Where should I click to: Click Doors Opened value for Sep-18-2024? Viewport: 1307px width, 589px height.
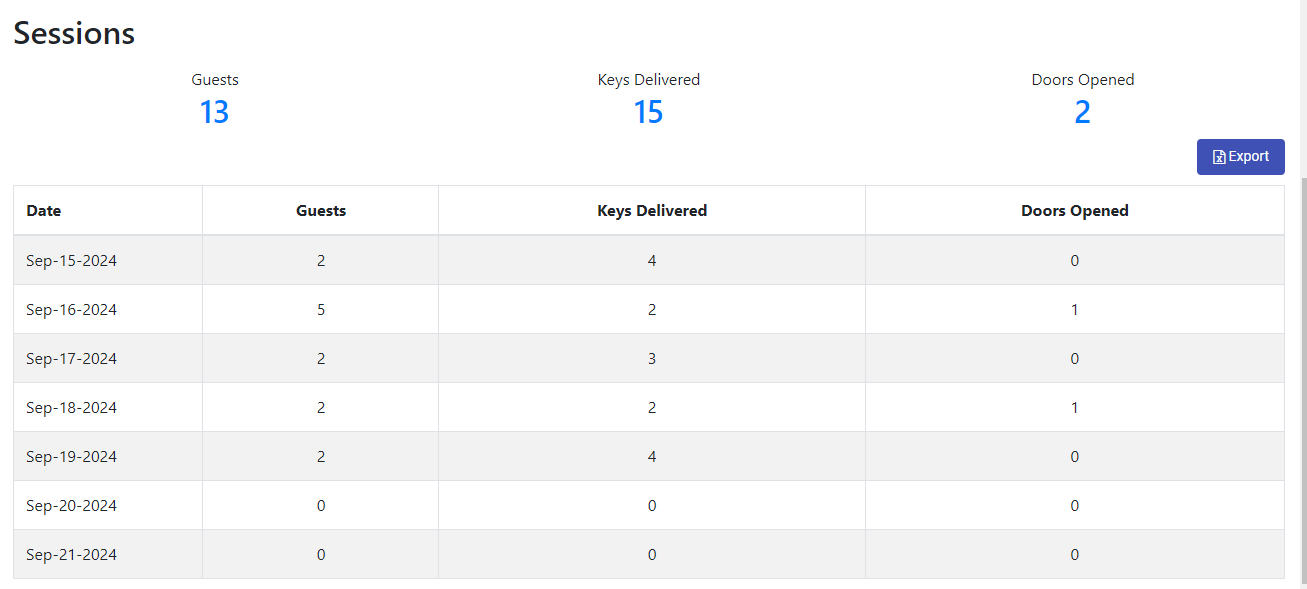[1075, 408]
